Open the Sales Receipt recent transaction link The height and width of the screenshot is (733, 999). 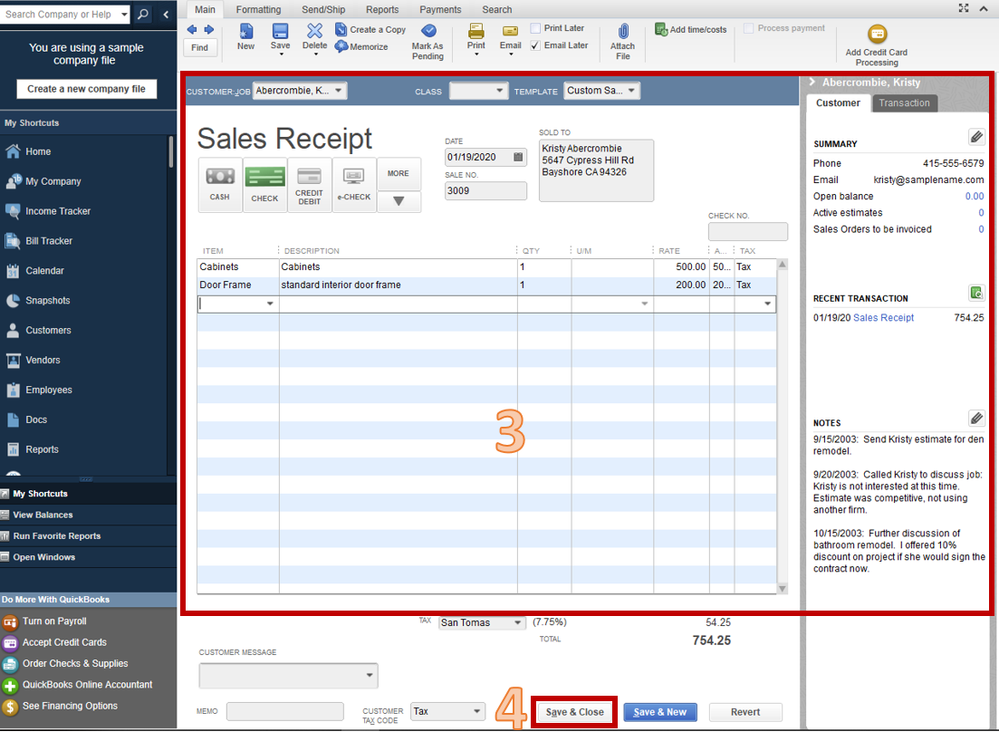click(883, 317)
